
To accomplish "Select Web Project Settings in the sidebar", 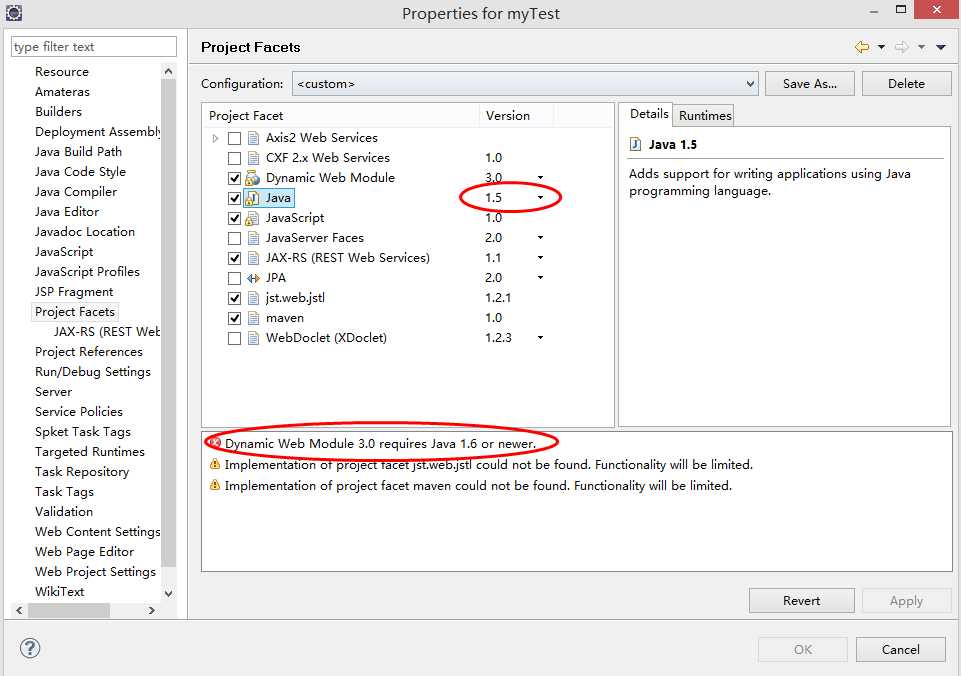I will pos(96,572).
